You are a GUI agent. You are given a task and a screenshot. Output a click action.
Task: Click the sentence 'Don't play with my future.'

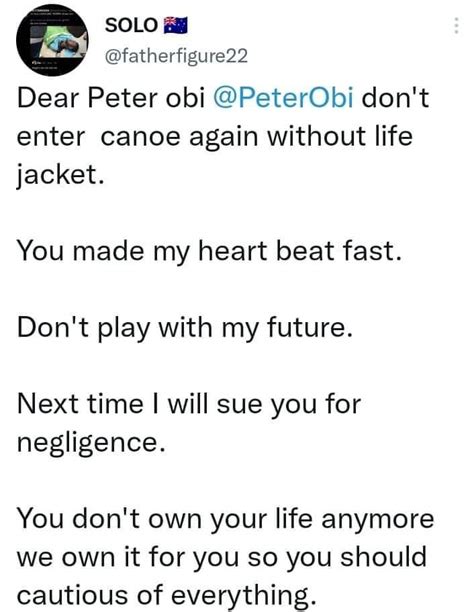click(x=185, y=327)
